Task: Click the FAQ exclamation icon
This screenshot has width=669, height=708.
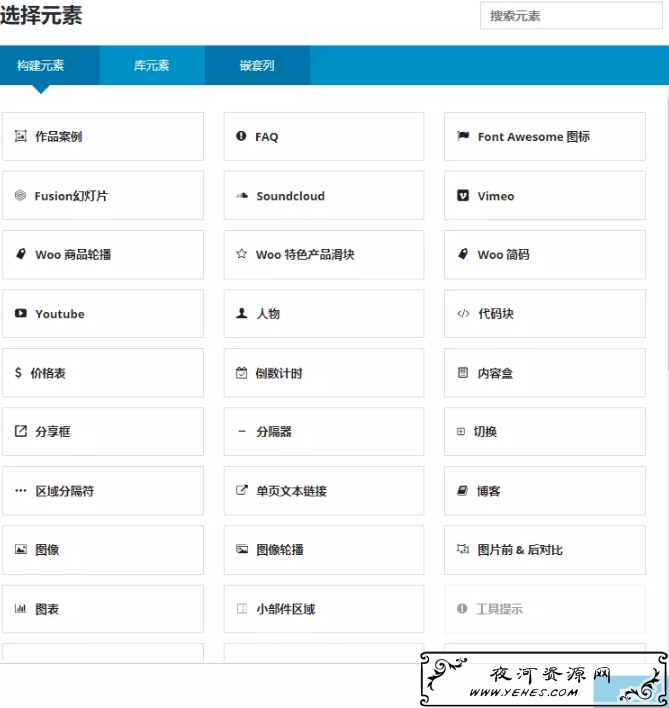Action: coord(241,136)
